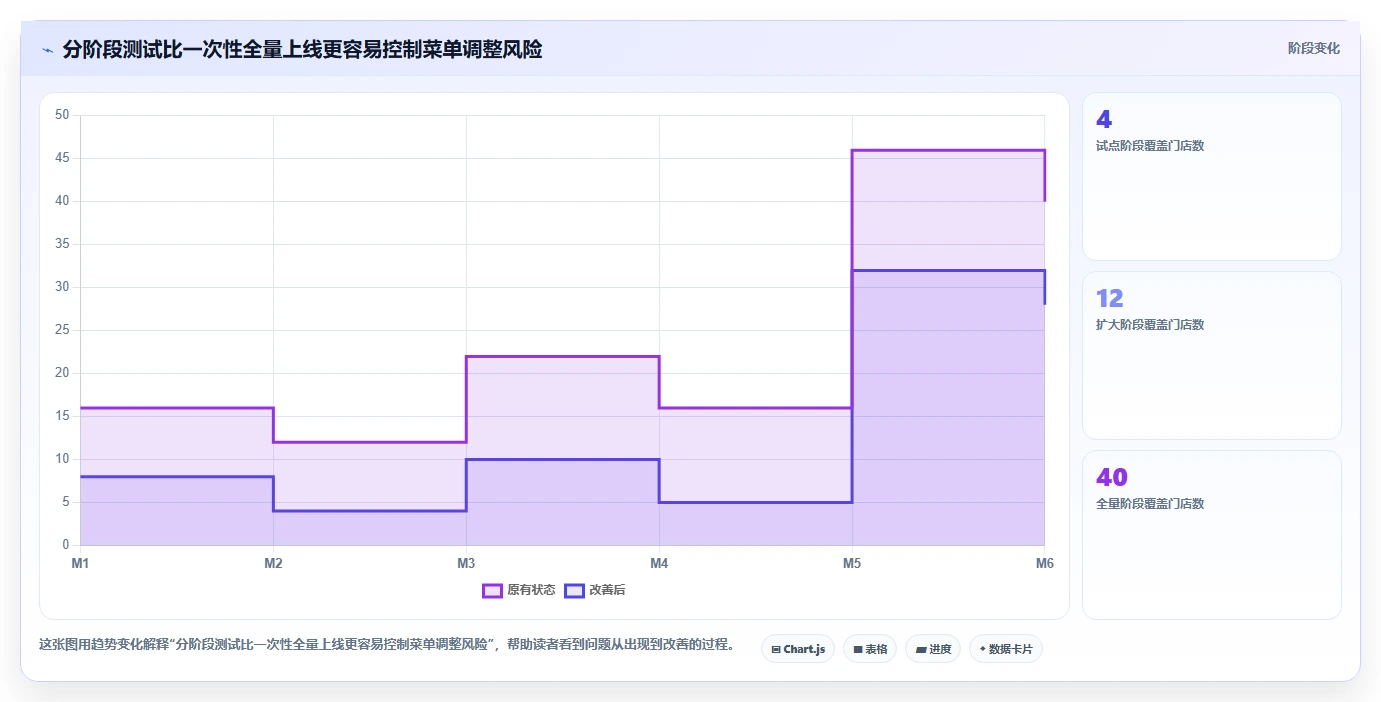Click the 阶段变化 label in header

coord(1313,48)
